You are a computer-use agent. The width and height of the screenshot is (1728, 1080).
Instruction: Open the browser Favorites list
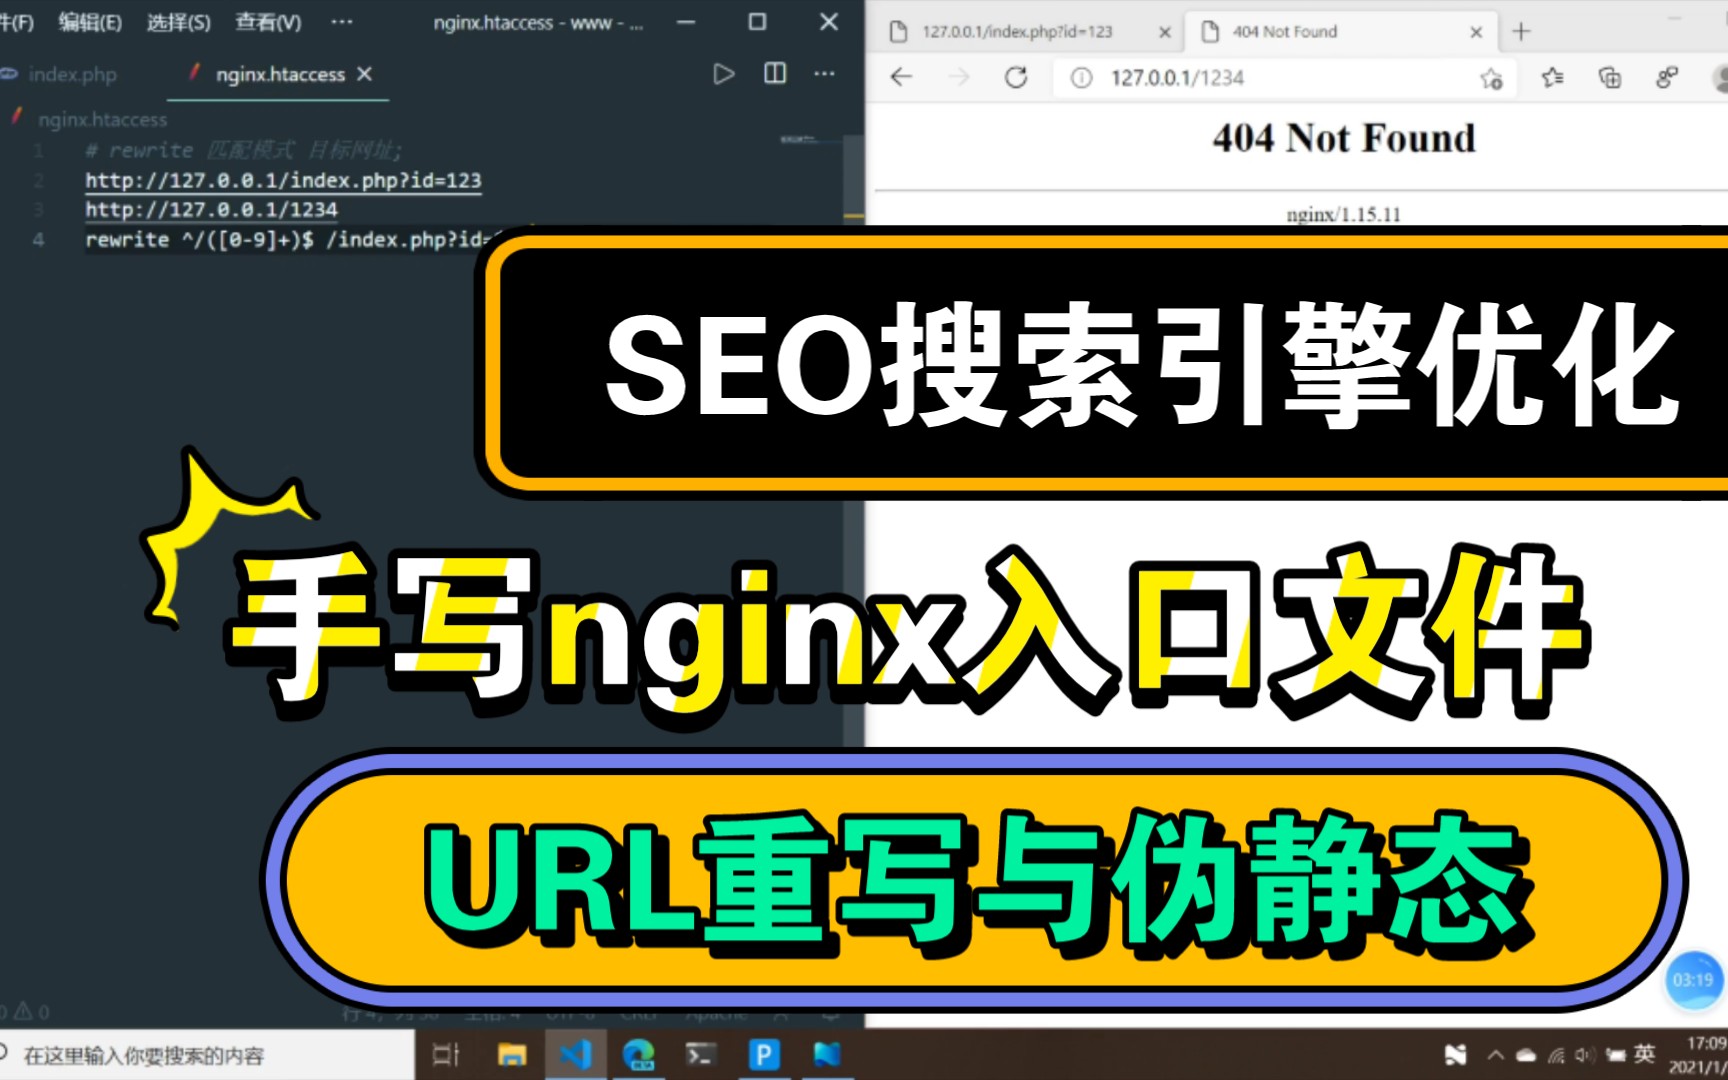coord(1552,77)
